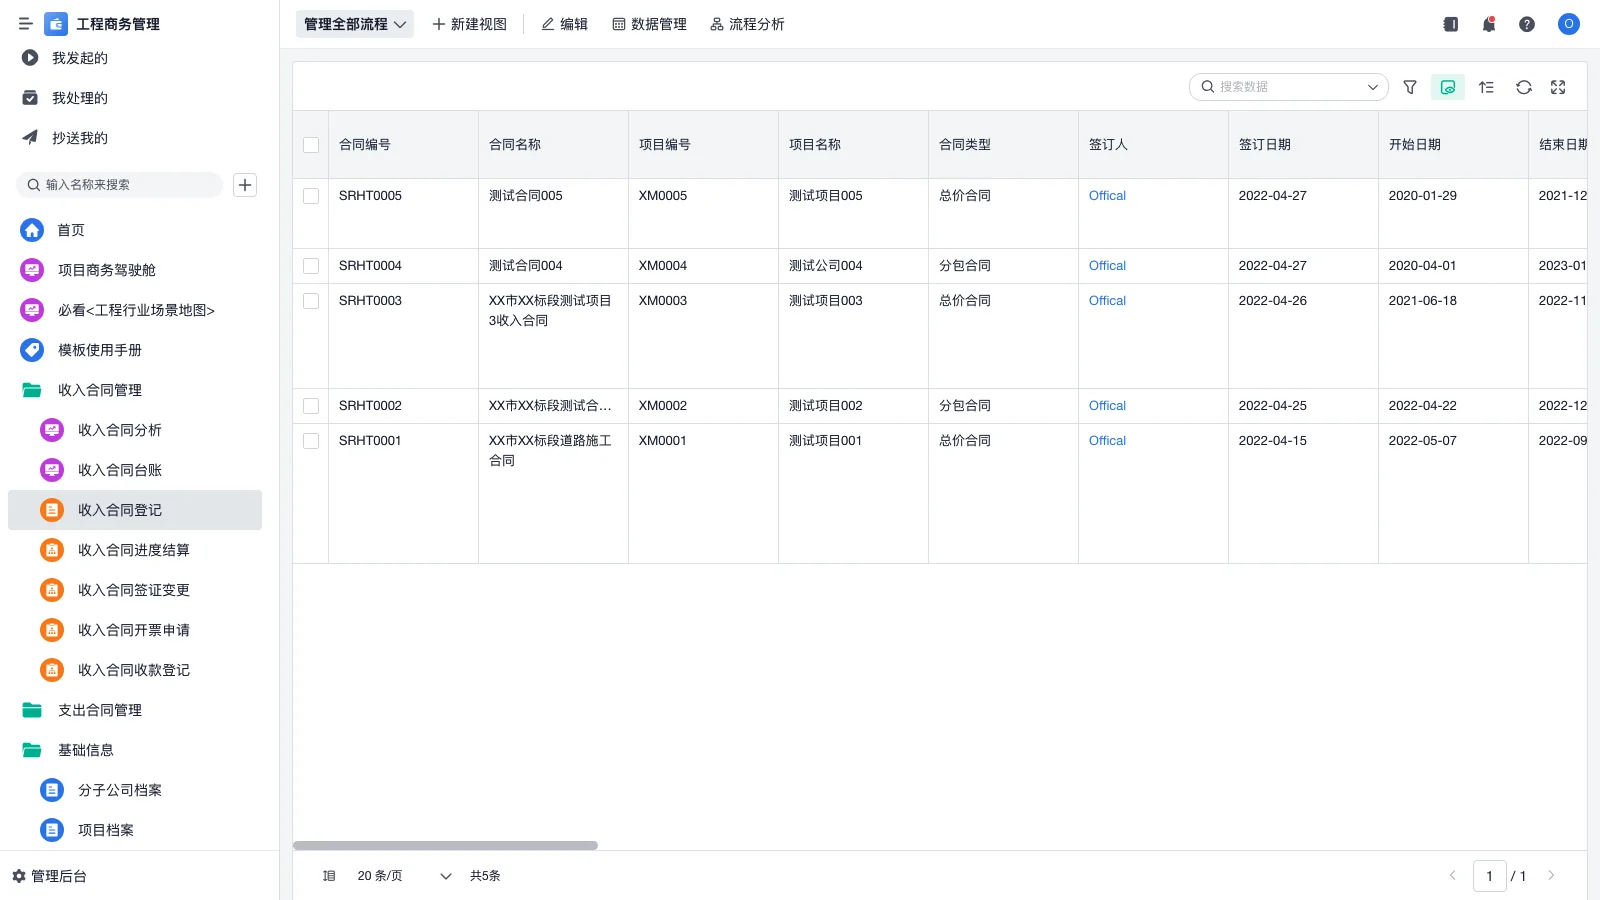Open the row height sort icon
The height and width of the screenshot is (900, 1600).
1486,87
